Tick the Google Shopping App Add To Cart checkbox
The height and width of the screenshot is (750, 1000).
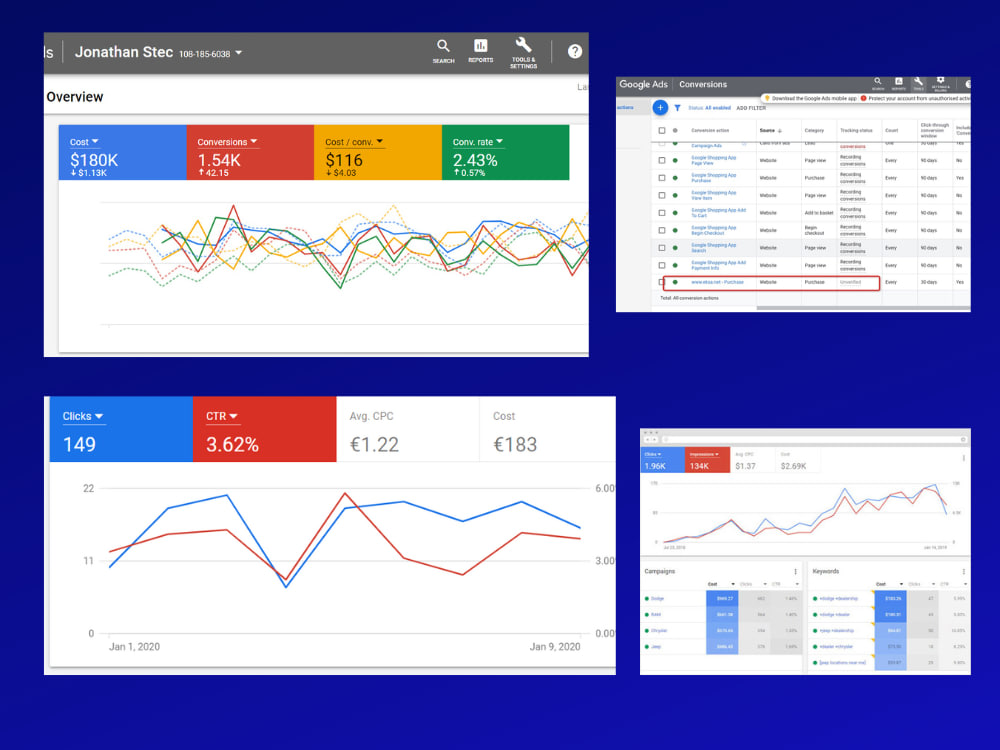pyautogui.click(x=661, y=213)
